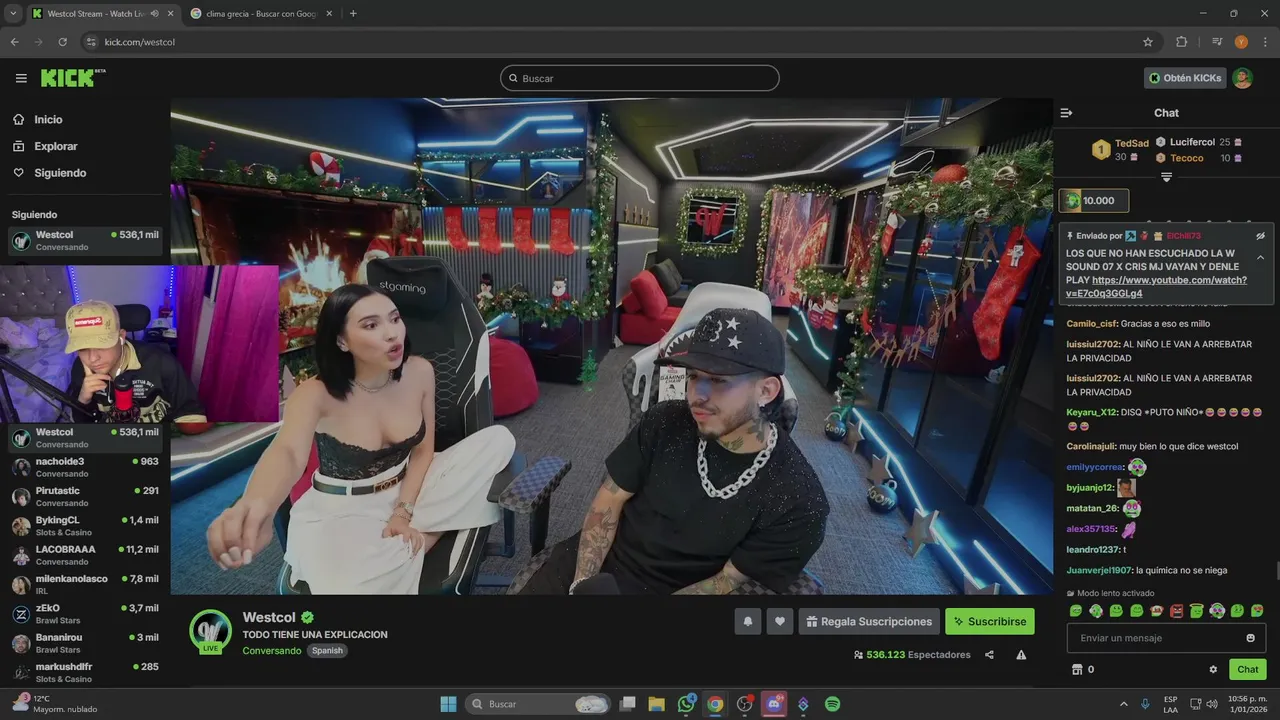Screen dimensions: 1280x720
Task: Open Chrome extensions puzzle icon
Action: tap(1181, 42)
